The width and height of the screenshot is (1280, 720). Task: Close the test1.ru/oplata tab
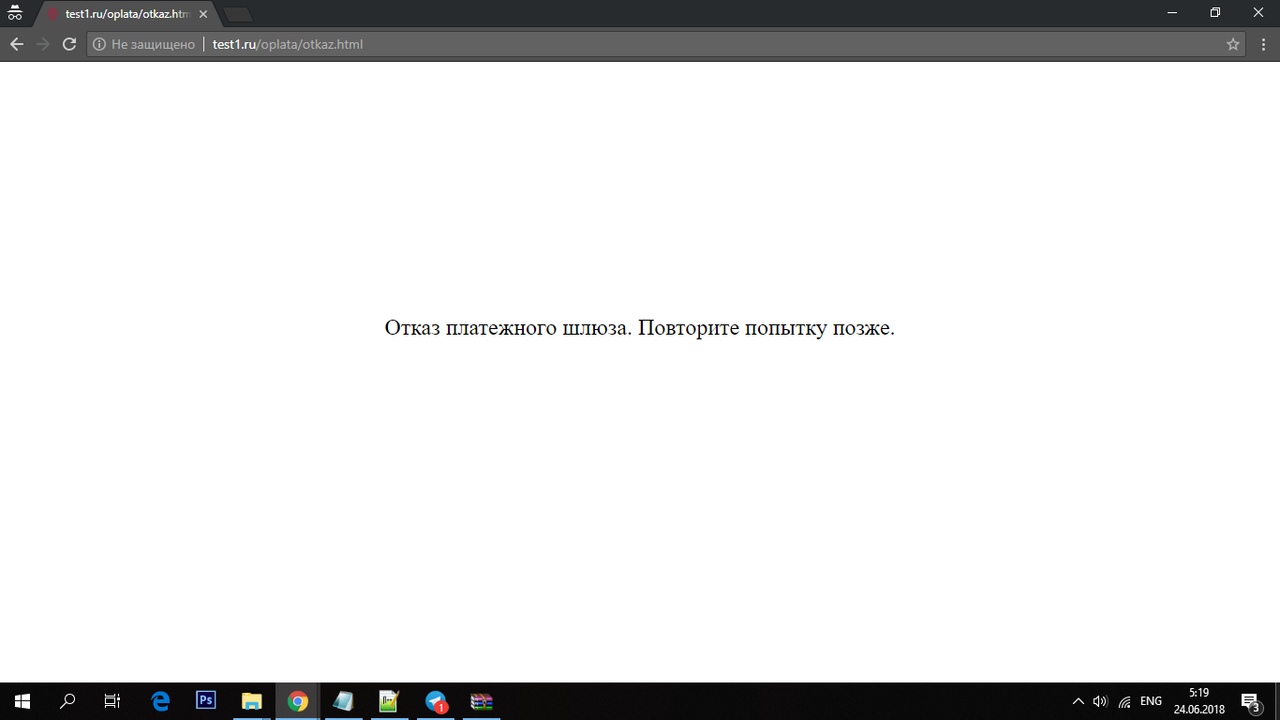click(x=203, y=14)
